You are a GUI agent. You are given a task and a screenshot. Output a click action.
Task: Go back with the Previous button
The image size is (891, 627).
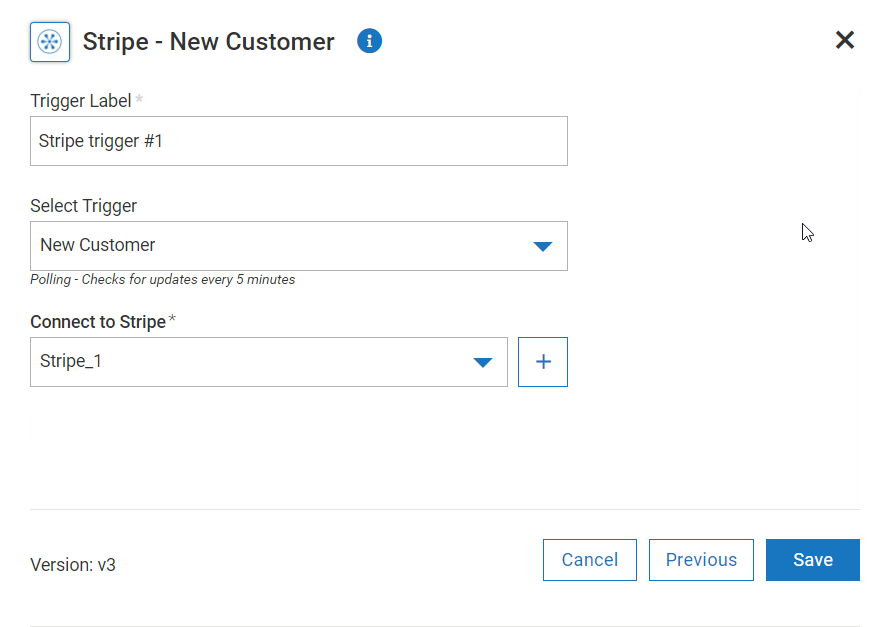(701, 560)
